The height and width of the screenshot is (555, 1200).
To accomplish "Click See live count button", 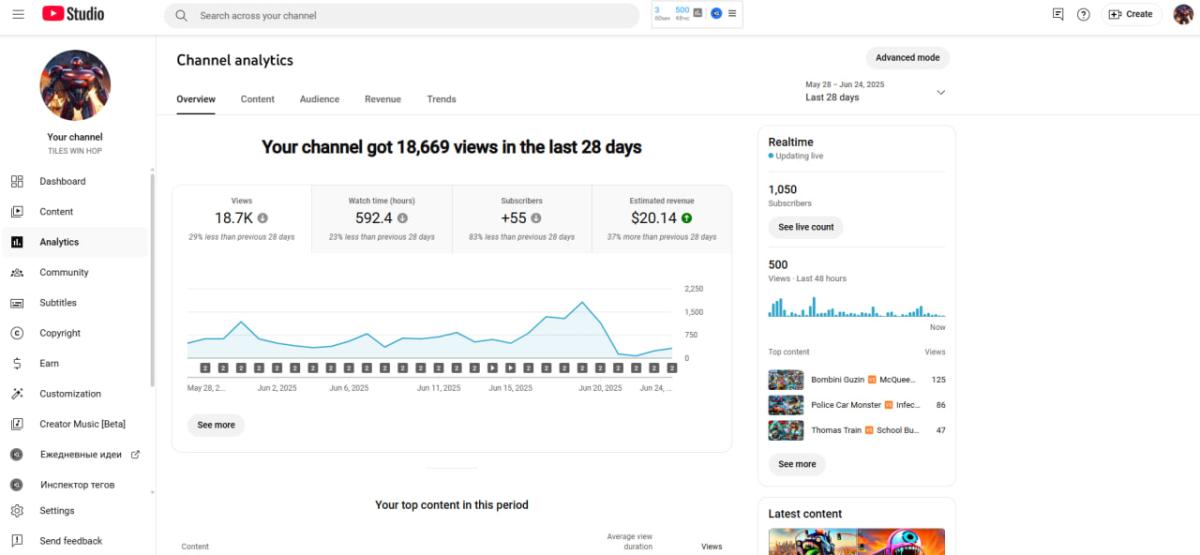I will pos(806,227).
